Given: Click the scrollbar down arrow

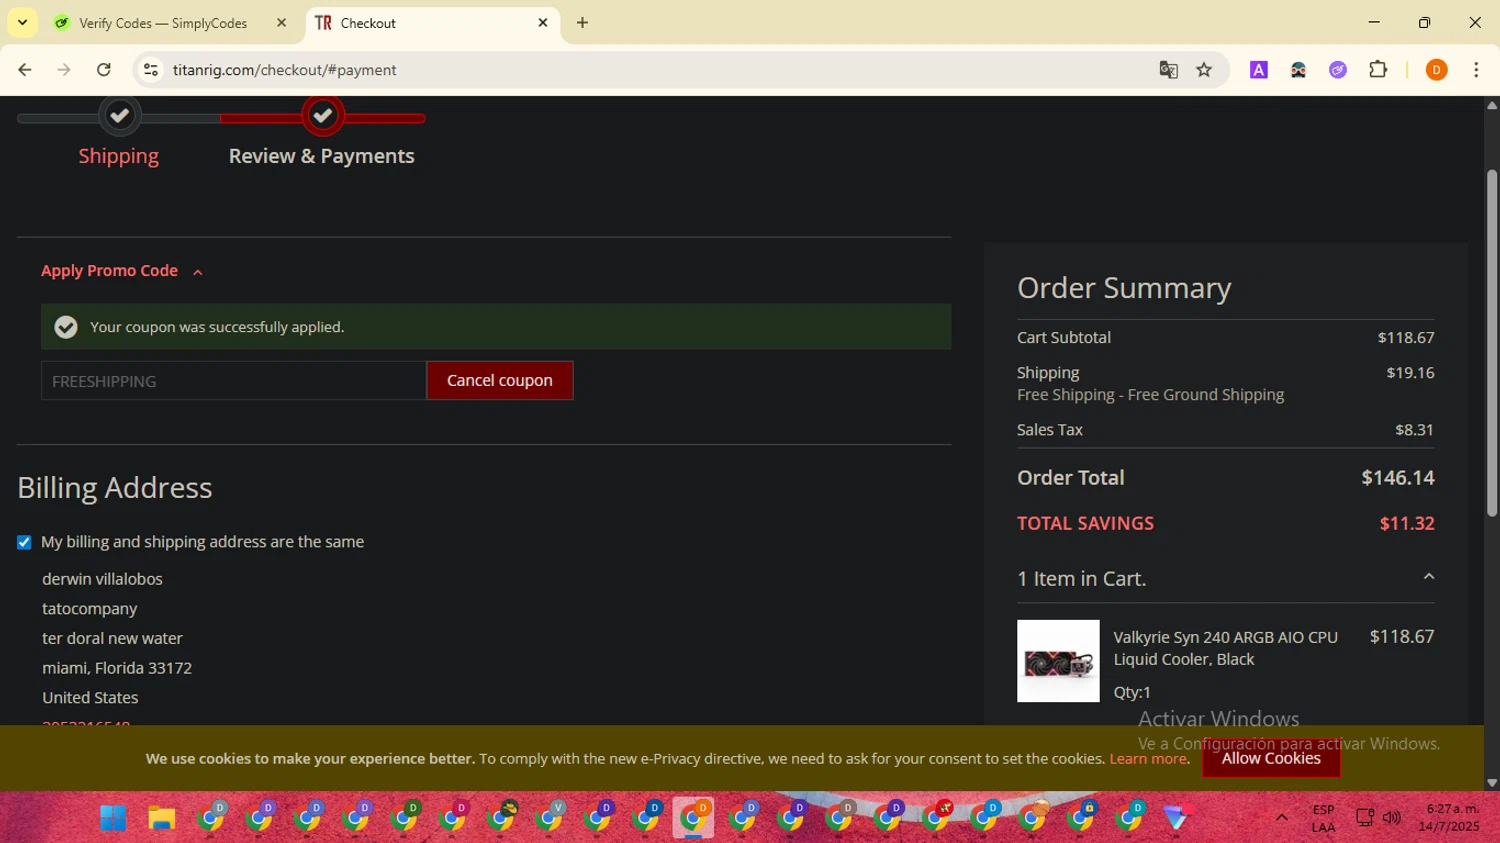Looking at the screenshot, I should coord(1492,783).
